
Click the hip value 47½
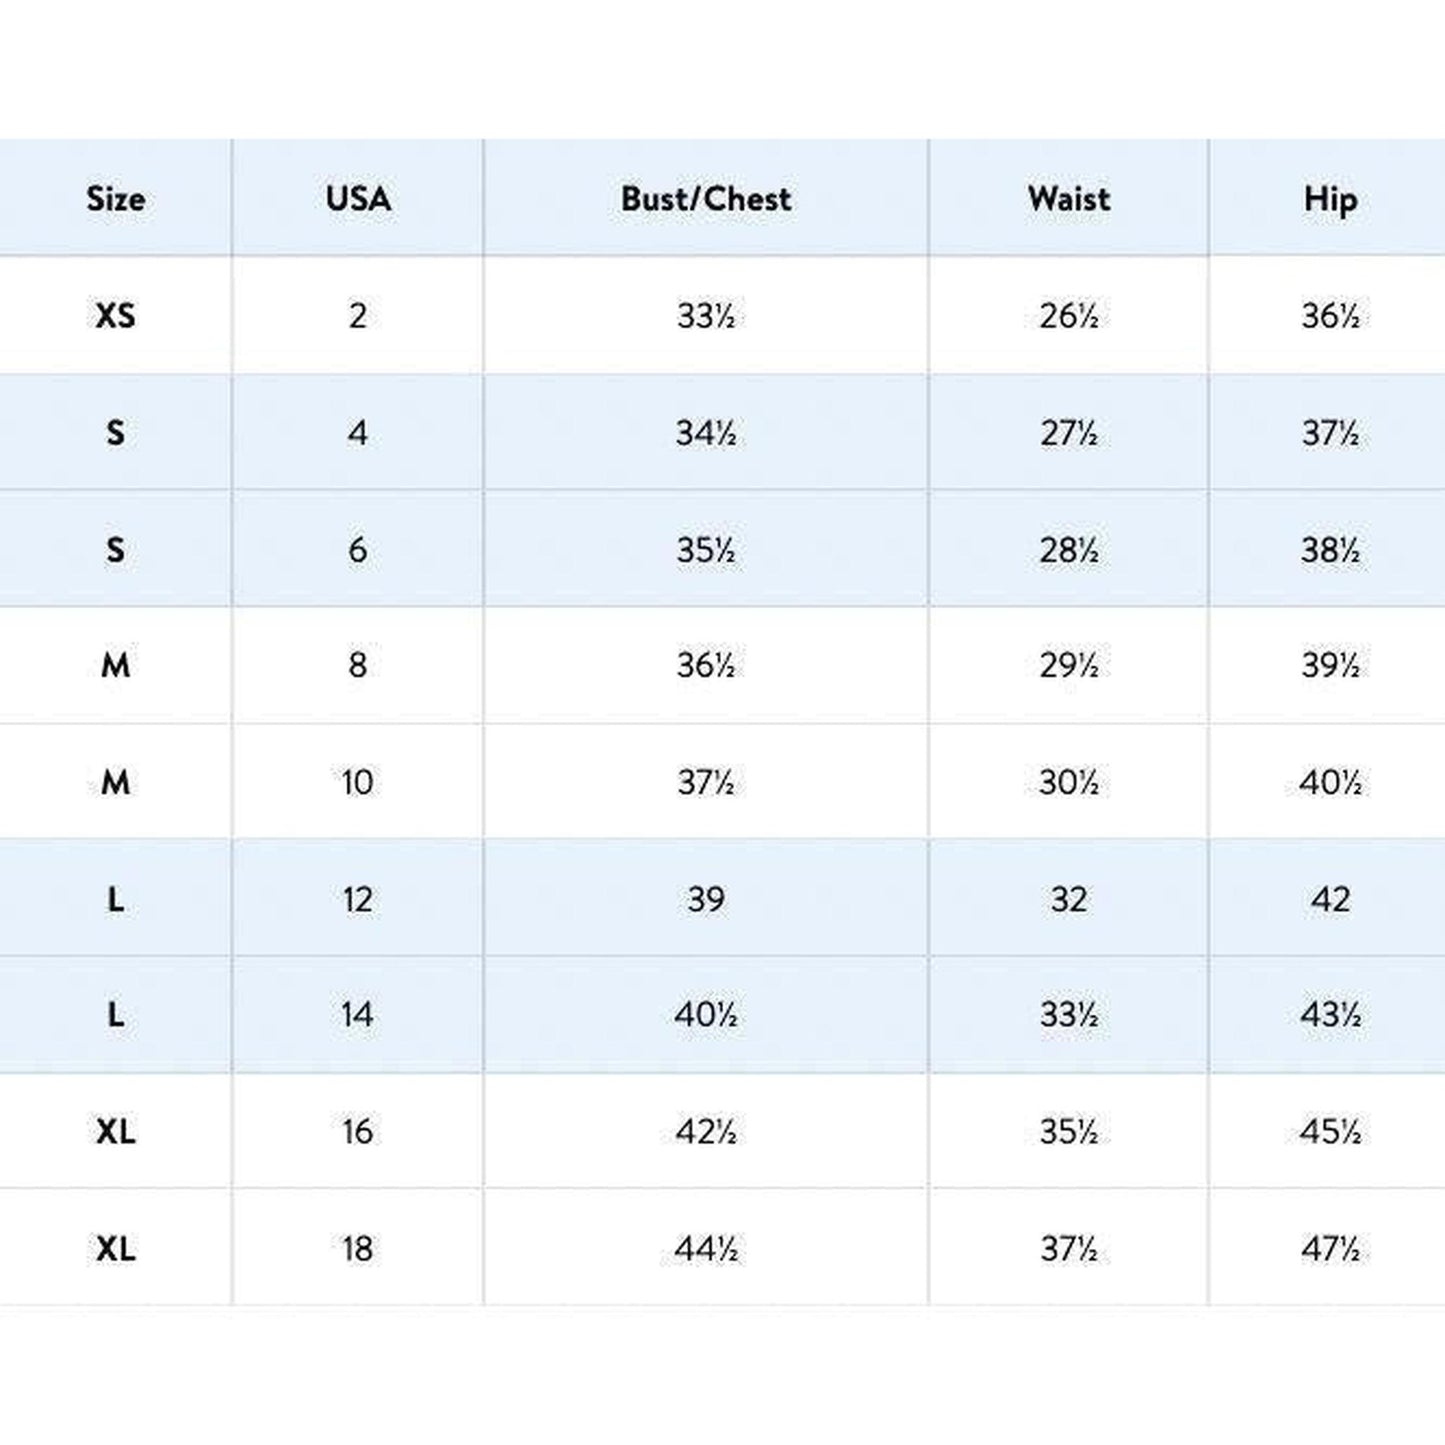1330,1249
